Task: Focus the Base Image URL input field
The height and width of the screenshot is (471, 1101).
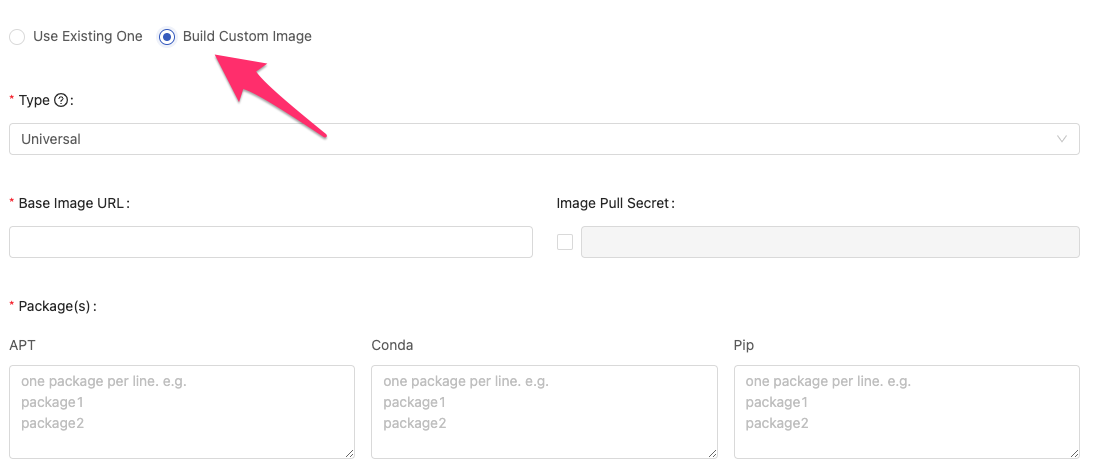Action: click(271, 242)
